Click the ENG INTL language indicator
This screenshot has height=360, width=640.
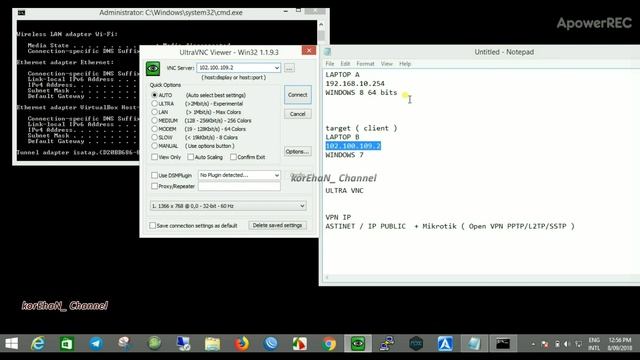click(x=594, y=344)
